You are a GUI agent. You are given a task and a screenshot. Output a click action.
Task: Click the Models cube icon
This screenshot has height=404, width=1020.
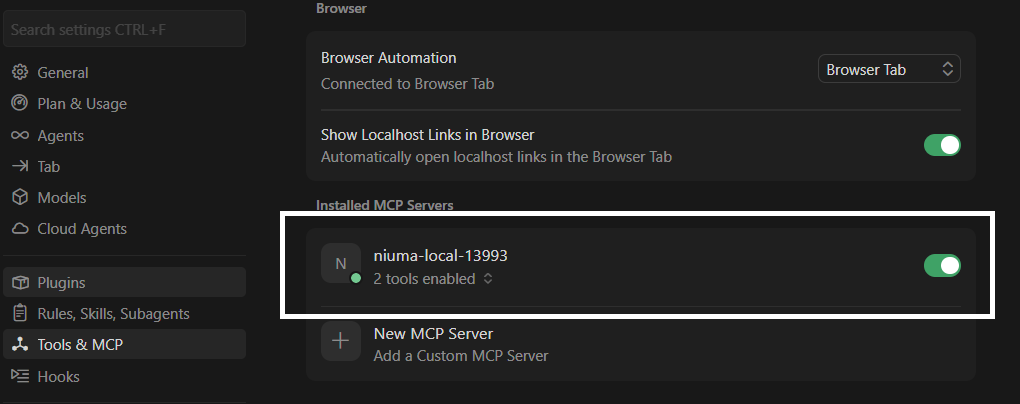pyautogui.click(x=20, y=197)
